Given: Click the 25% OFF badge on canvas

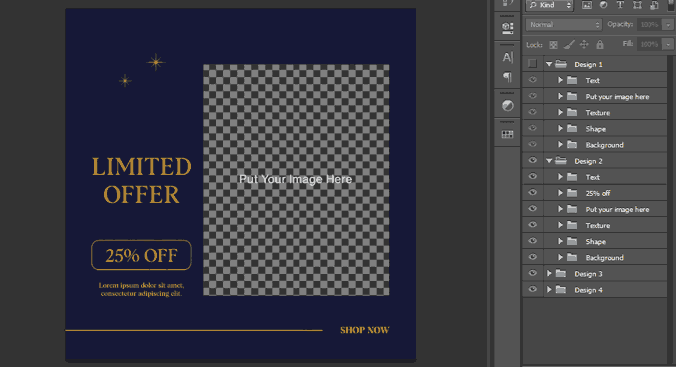Looking at the screenshot, I should pos(141,255).
